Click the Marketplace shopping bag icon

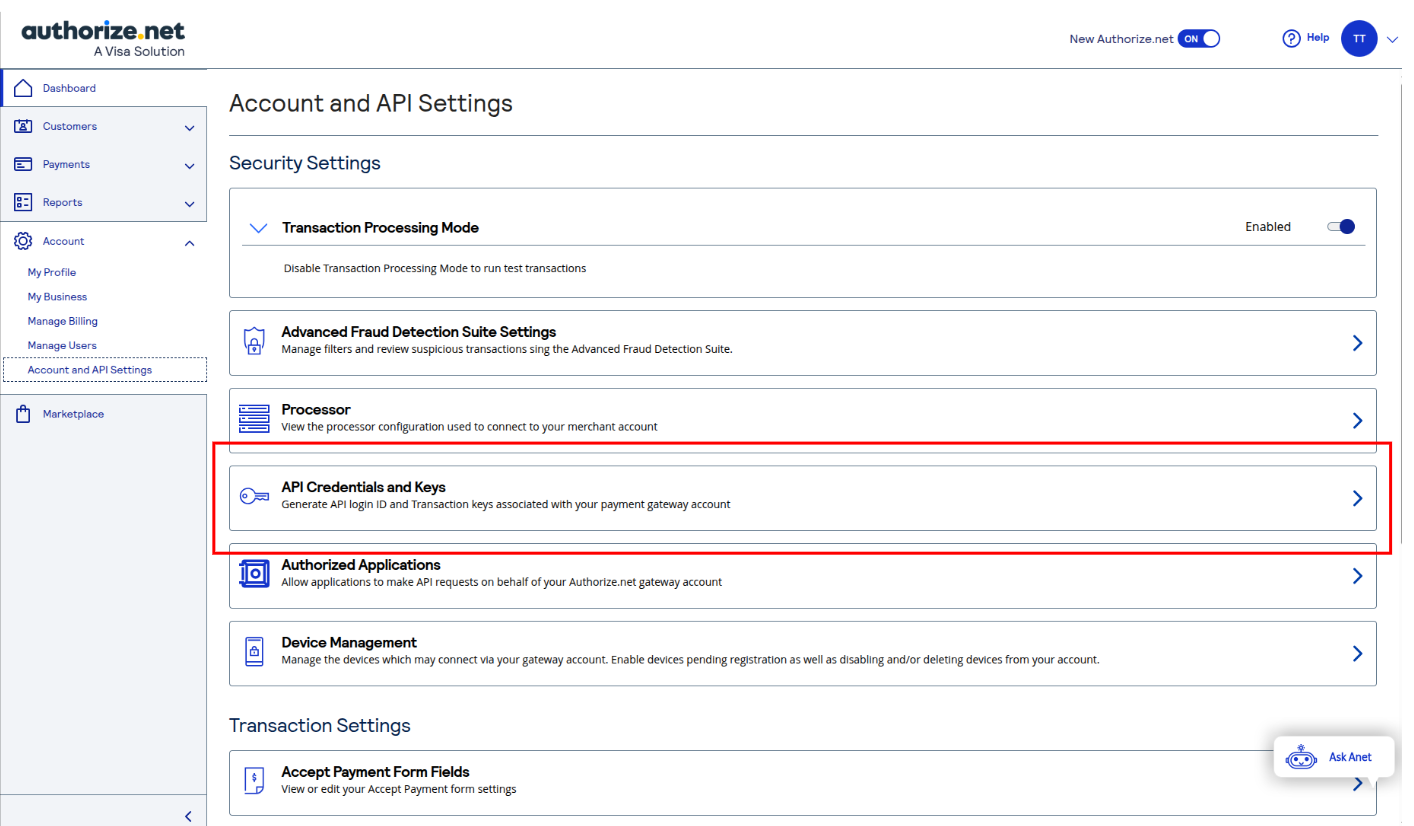[x=24, y=414]
